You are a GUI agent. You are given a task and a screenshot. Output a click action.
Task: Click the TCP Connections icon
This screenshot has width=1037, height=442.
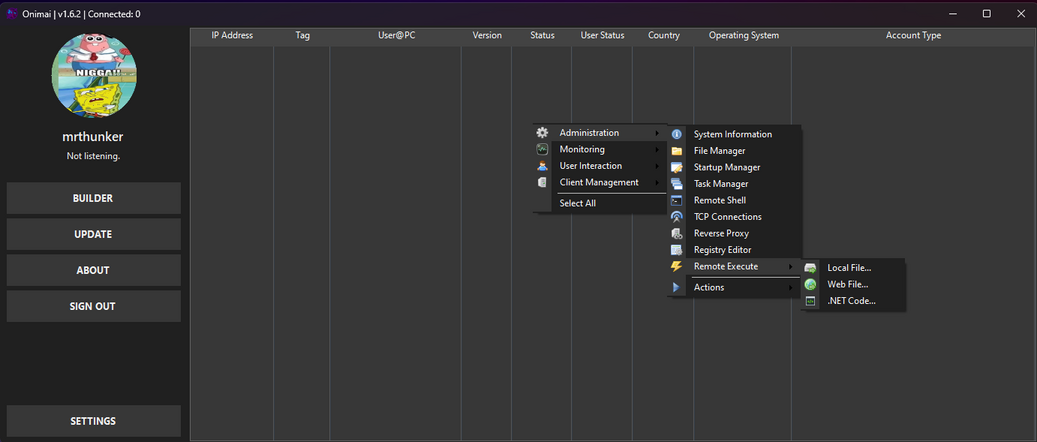click(677, 217)
